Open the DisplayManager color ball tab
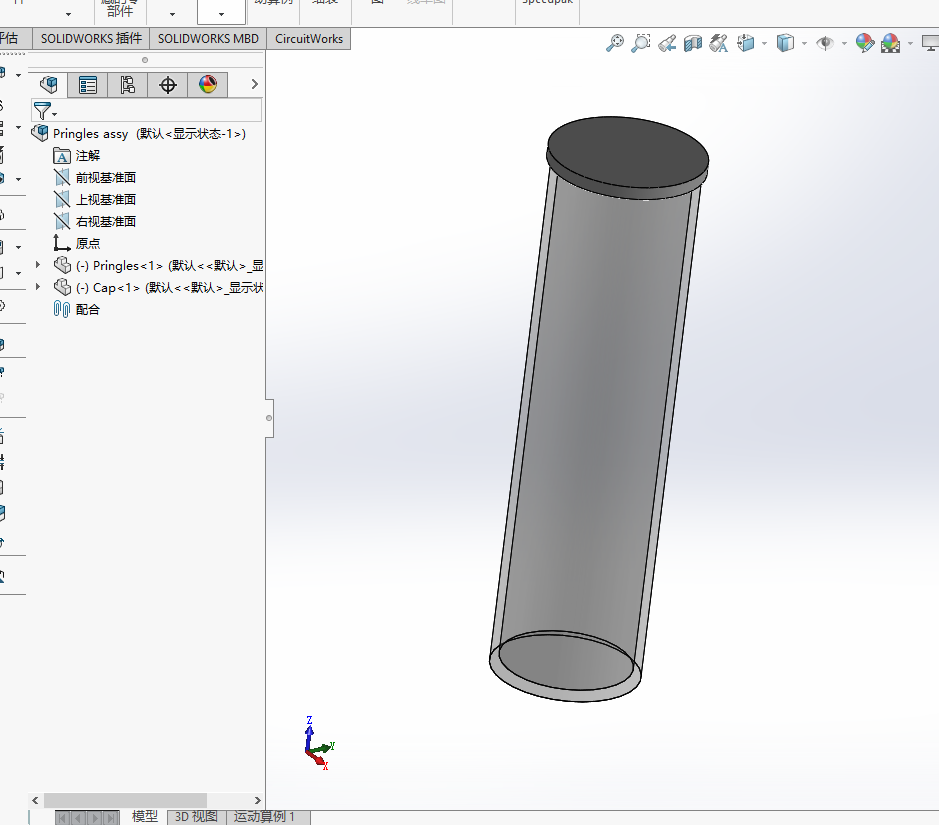This screenshot has height=825, width=939. click(208, 84)
